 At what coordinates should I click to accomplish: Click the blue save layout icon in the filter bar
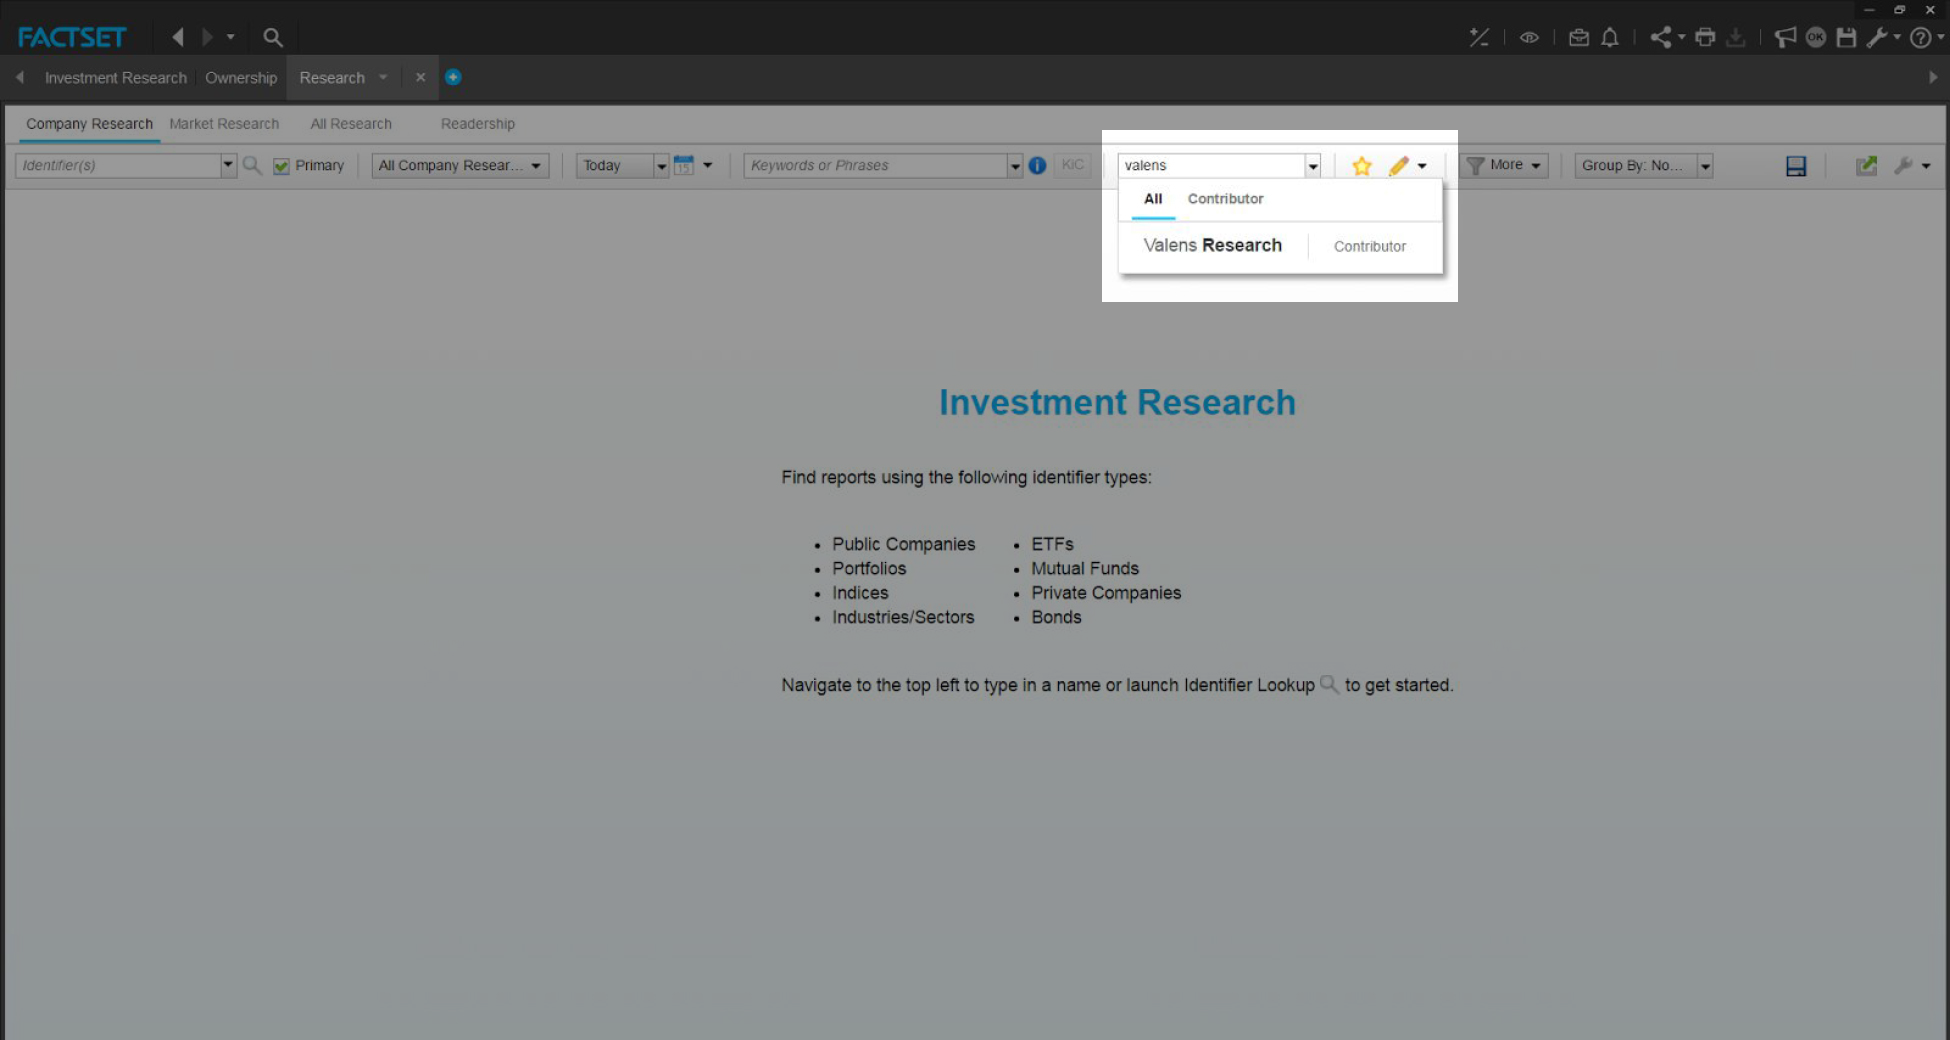[1796, 166]
